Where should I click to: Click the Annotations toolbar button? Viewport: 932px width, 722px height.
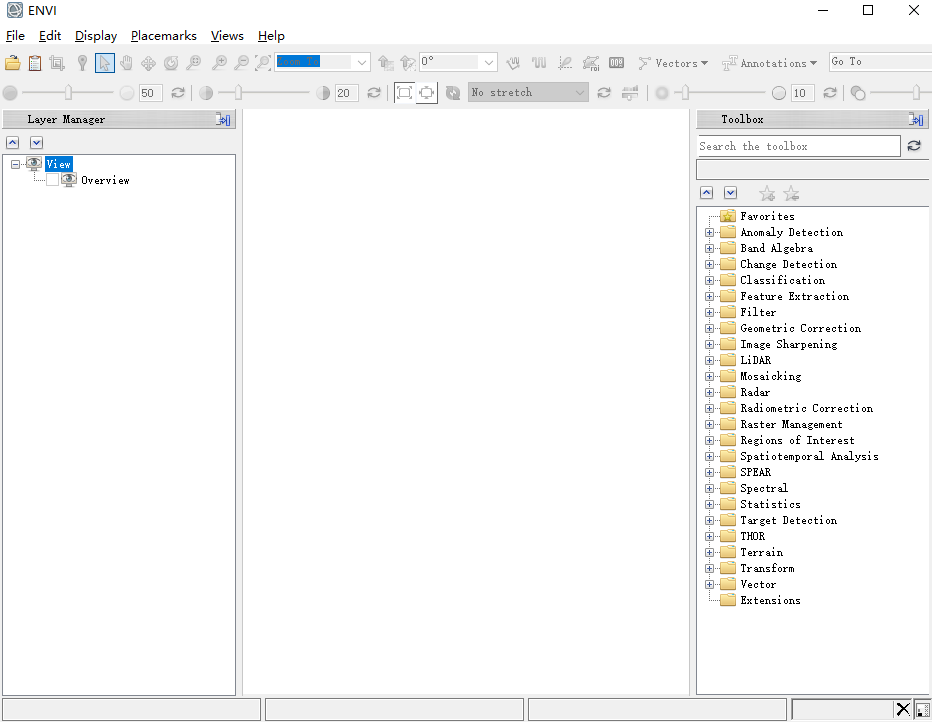coord(769,63)
